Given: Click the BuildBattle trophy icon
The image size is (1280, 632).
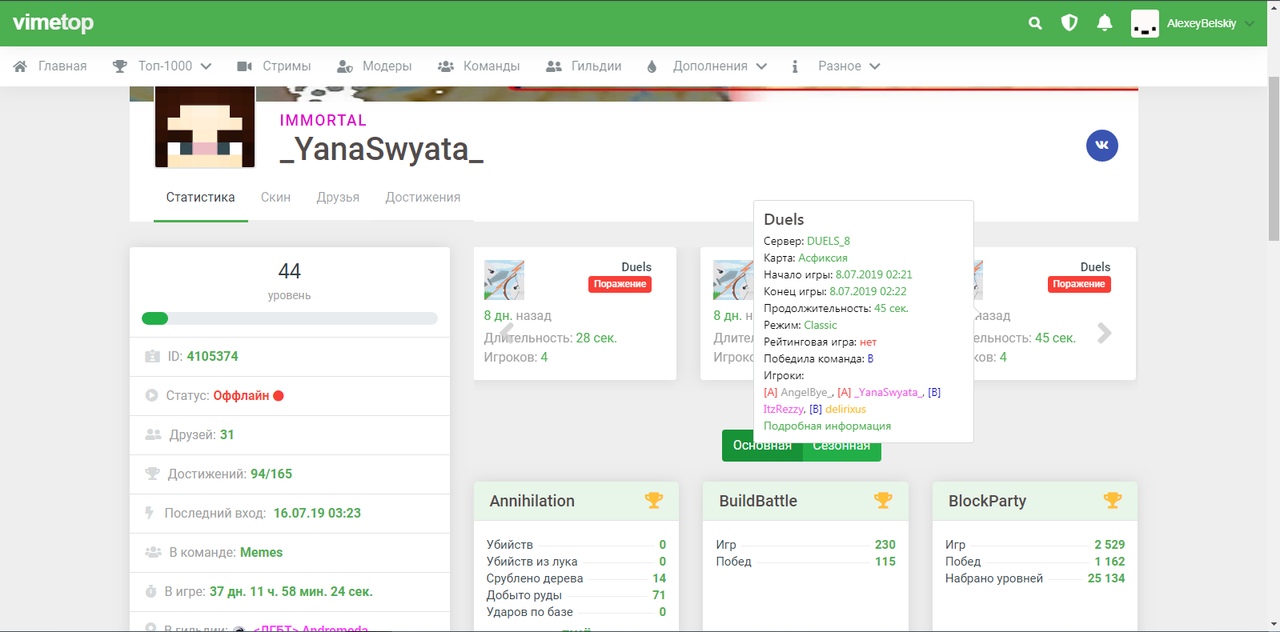Looking at the screenshot, I should [883, 500].
